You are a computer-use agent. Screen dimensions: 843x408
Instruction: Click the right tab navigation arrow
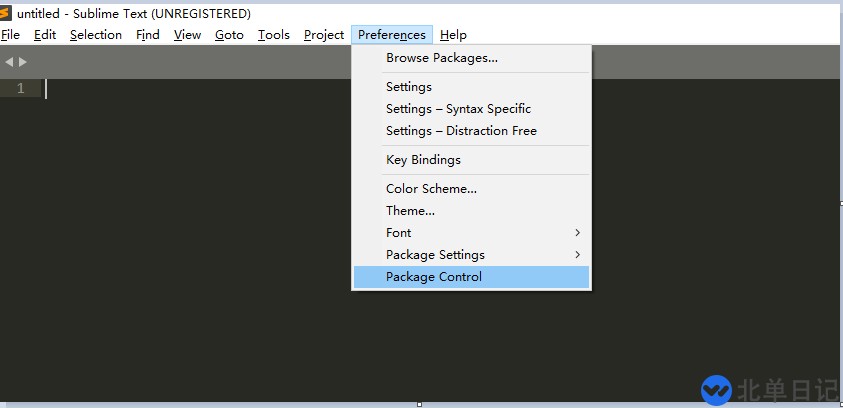[x=23, y=62]
